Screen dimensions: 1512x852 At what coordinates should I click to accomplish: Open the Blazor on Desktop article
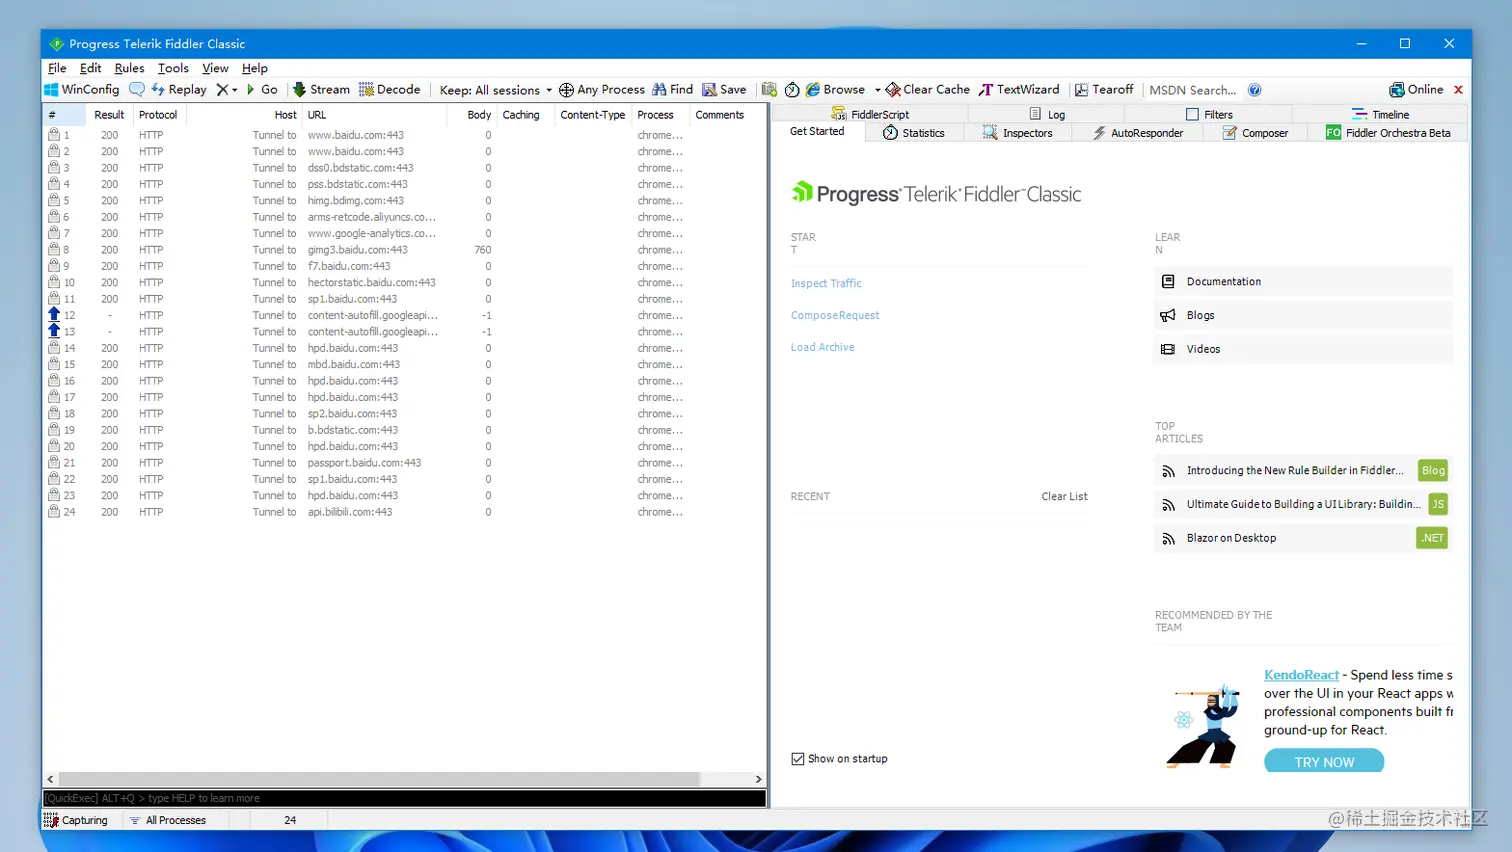tap(1303, 538)
